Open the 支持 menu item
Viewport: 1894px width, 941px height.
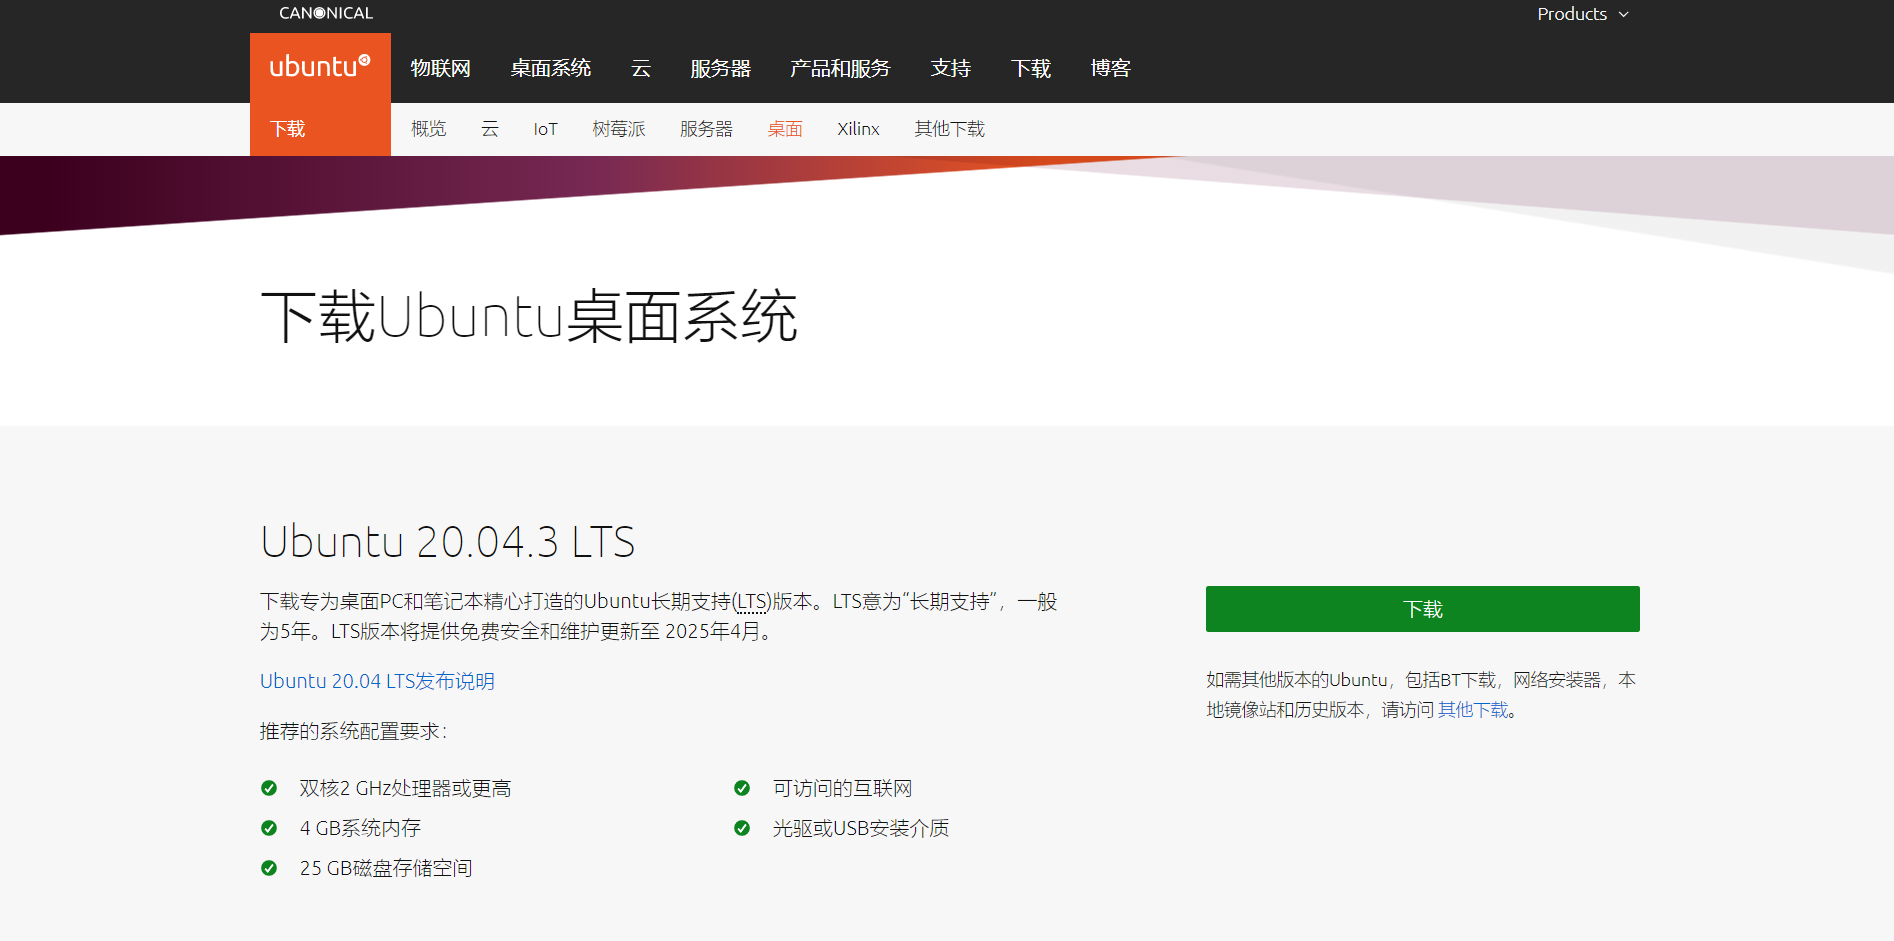950,68
